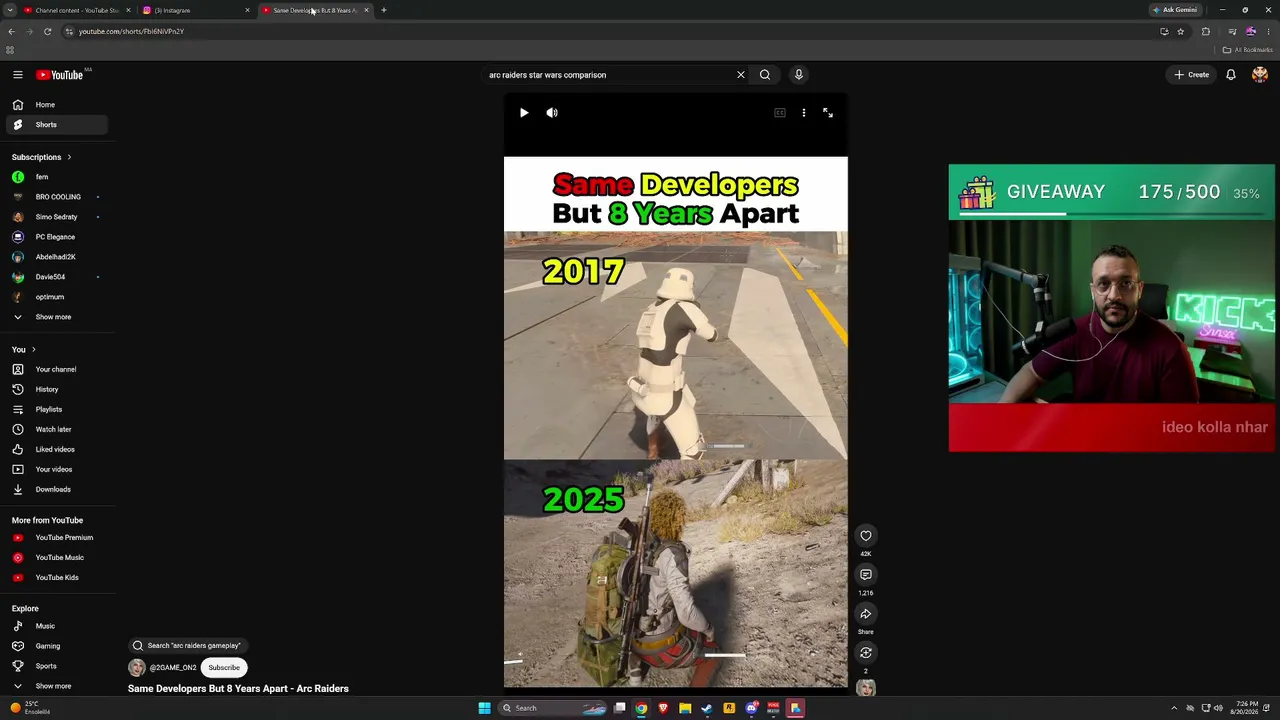
Task: Open Steam from the taskbar
Action: pyautogui.click(x=706, y=708)
